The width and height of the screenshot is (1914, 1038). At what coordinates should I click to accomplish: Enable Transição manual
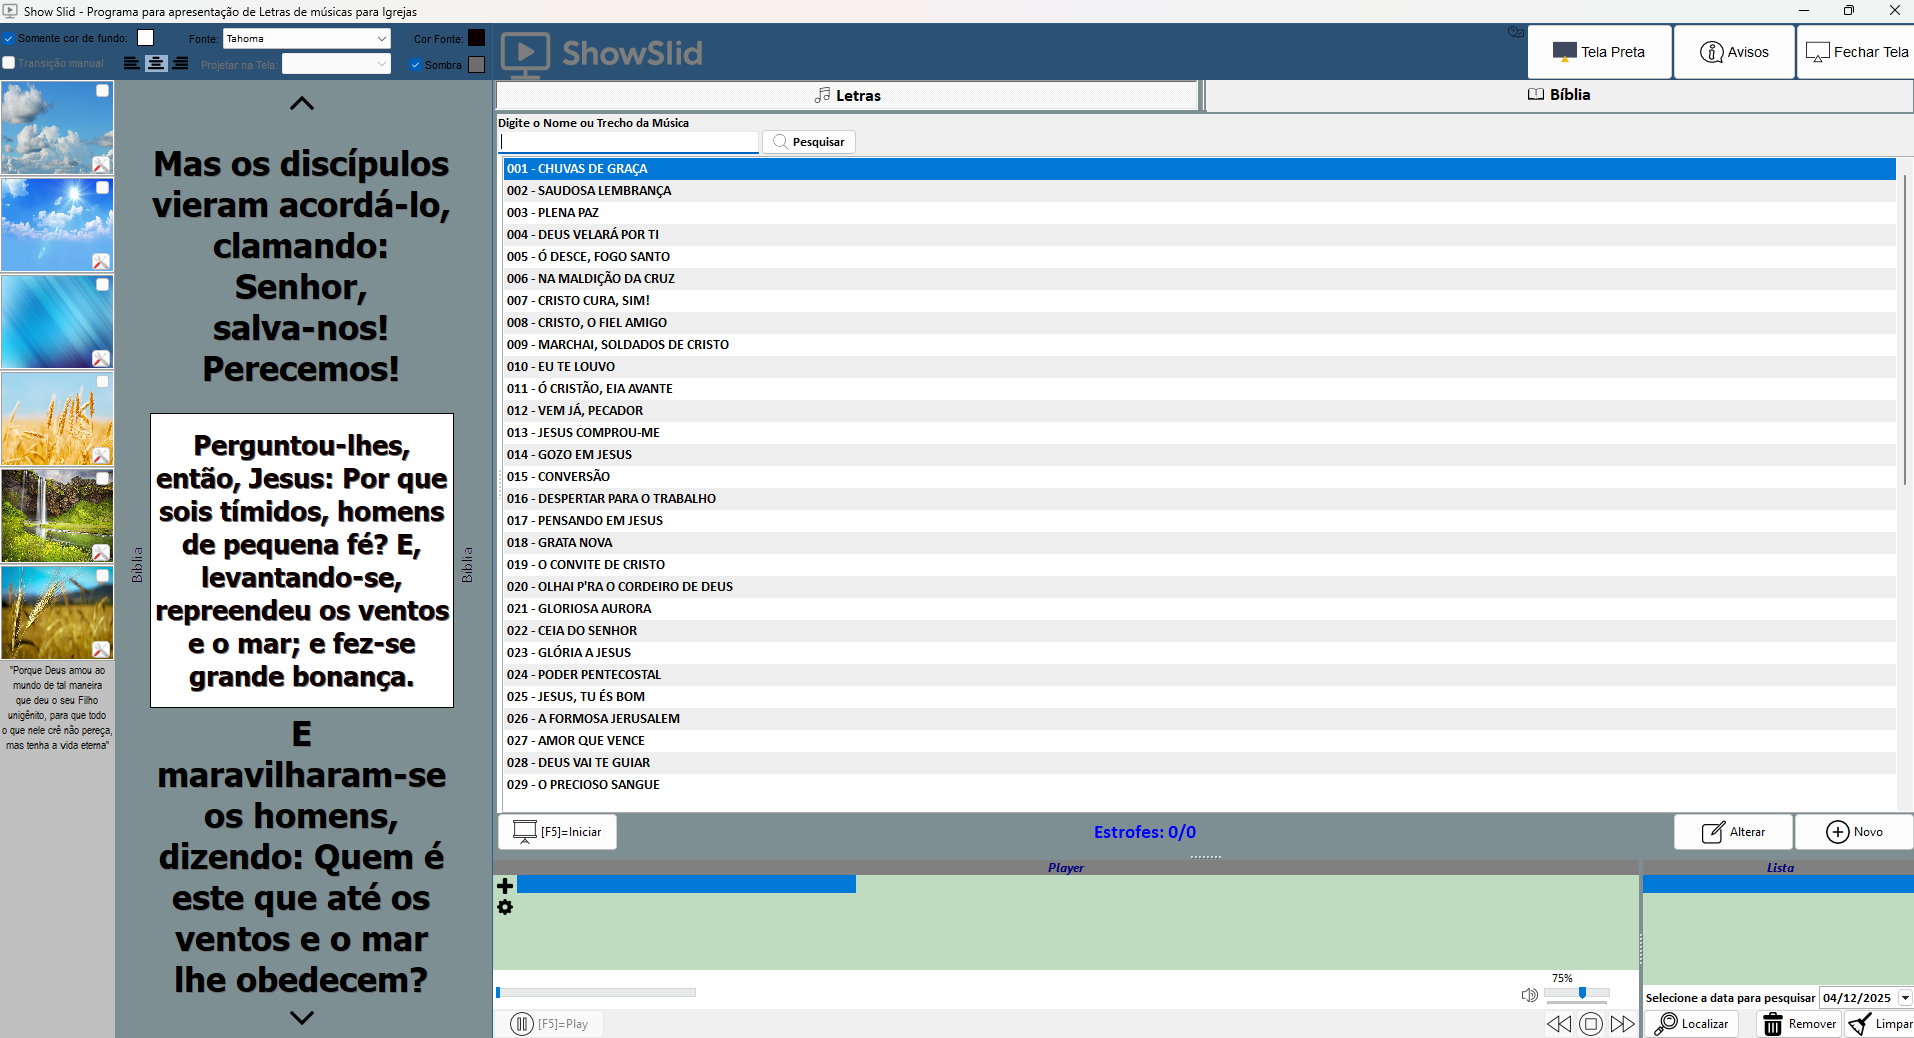[x=8, y=62]
